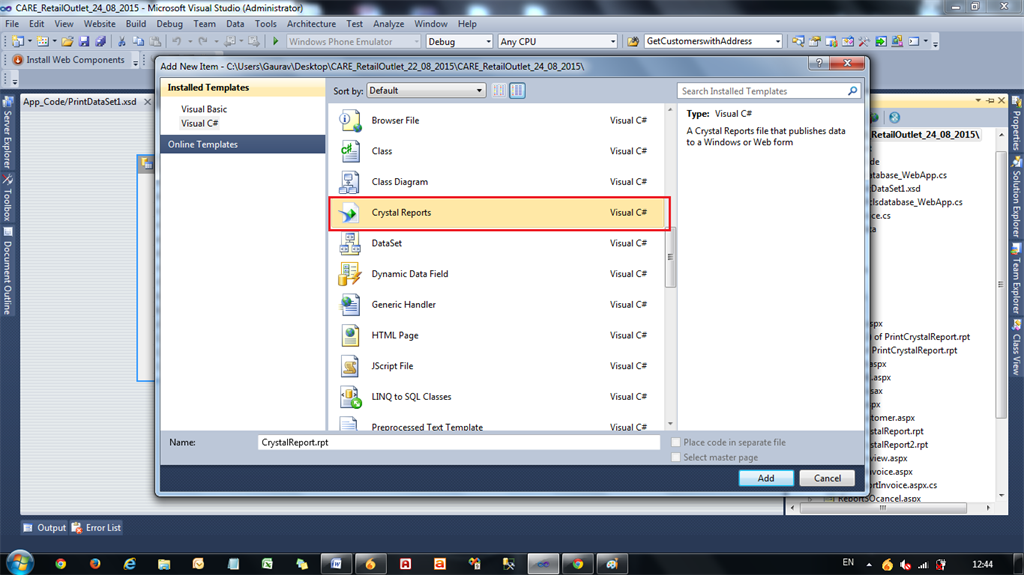The image size is (1024, 575).
Task: Toggle Place code in separate file
Action: pyautogui.click(x=676, y=442)
